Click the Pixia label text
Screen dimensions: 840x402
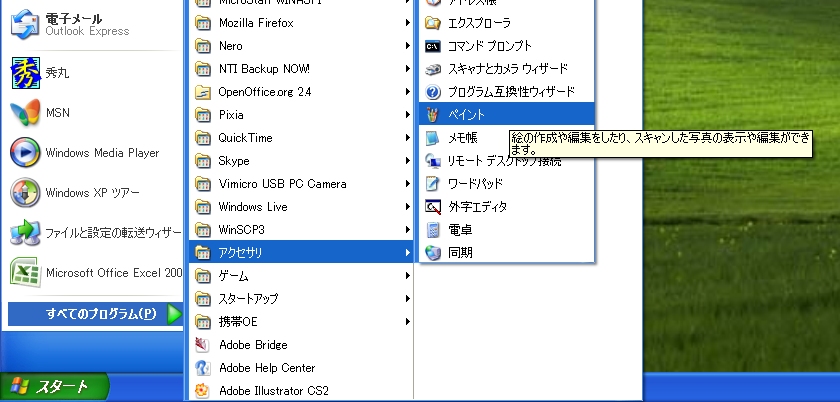231,115
